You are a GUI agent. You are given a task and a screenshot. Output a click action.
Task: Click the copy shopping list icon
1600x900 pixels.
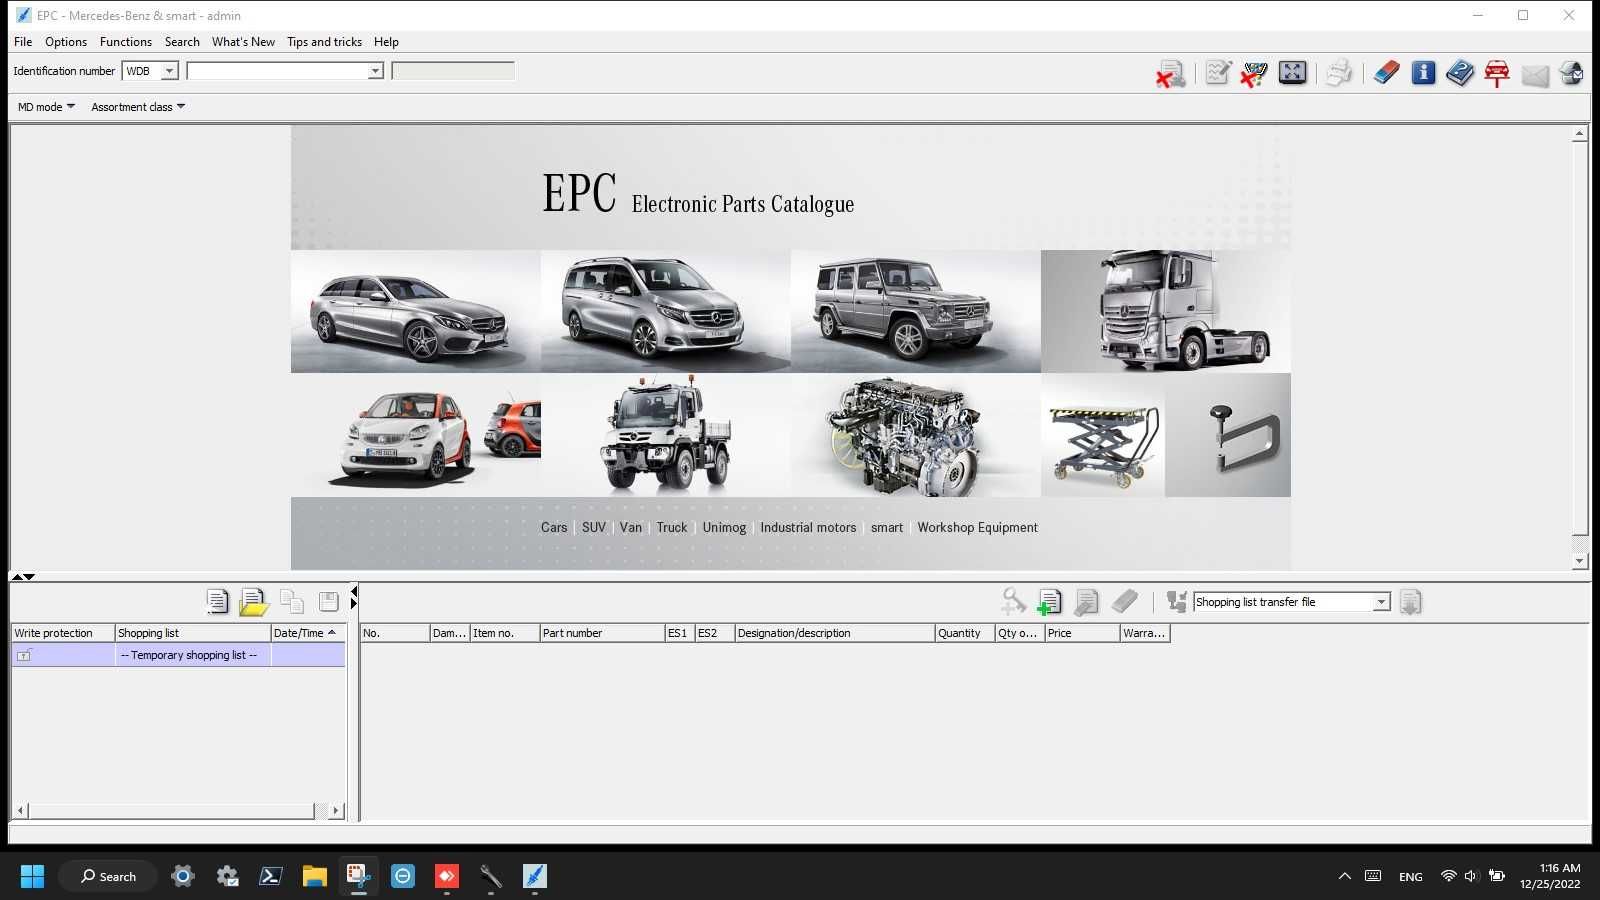pos(292,601)
